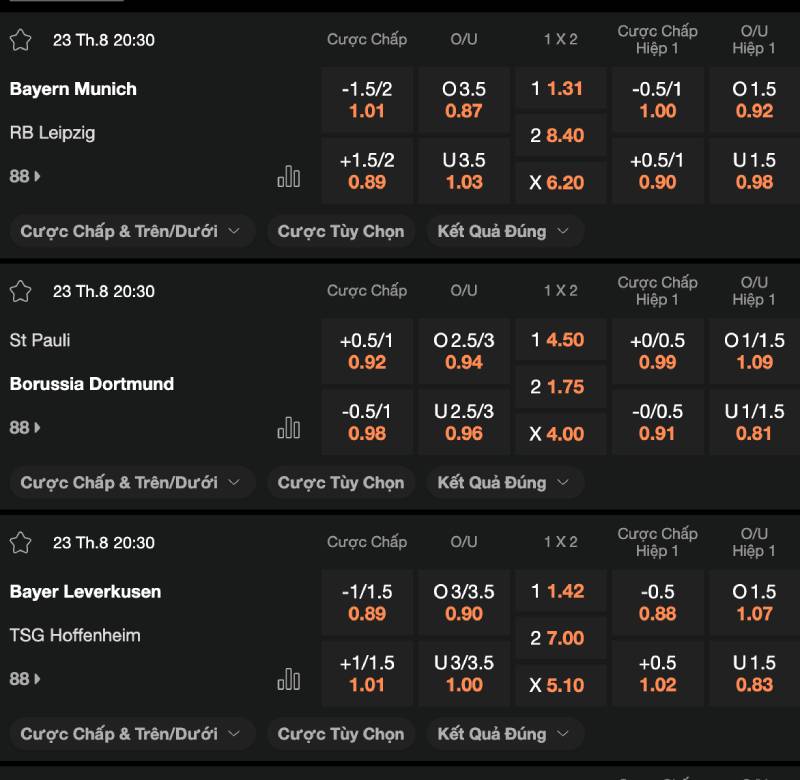This screenshot has height=780, width=800.
Task: Star the St Pauli vs Dortmund match
Action: click(20, 291)
